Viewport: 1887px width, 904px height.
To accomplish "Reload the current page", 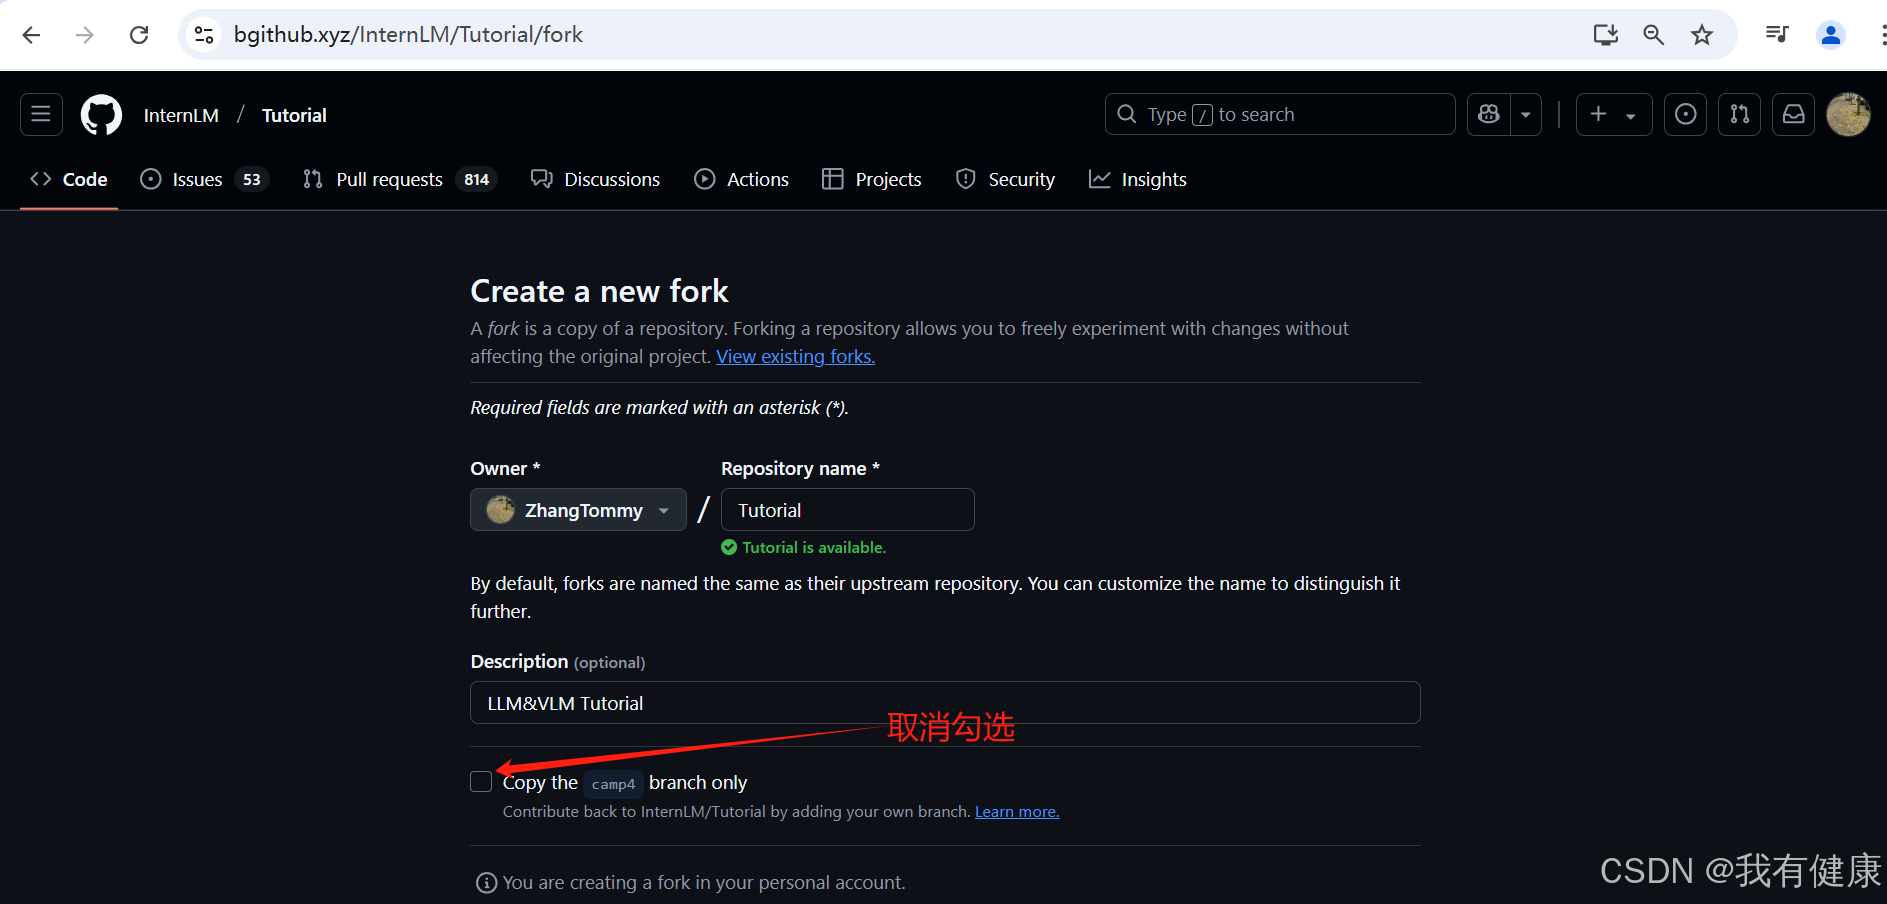I will click(x=139, y=35).
